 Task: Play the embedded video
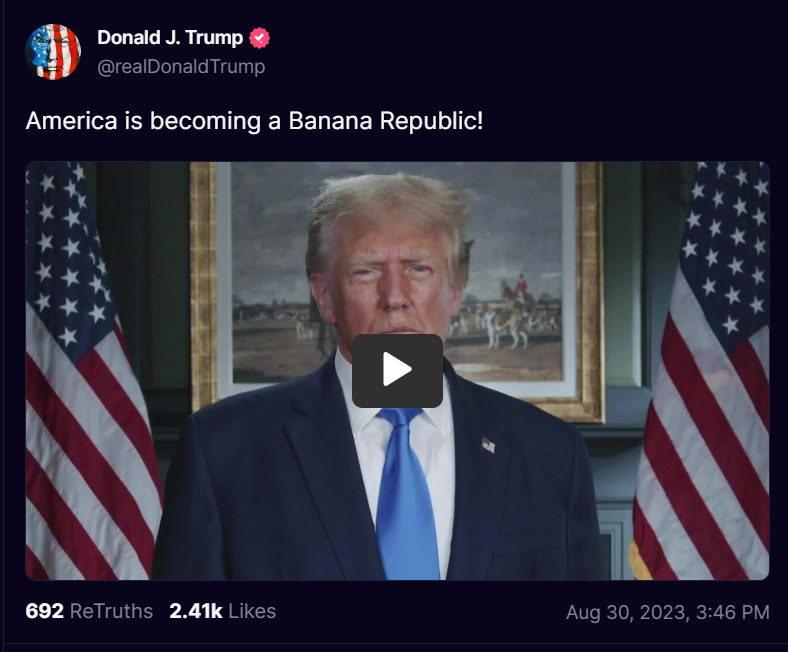pos(397,370)
